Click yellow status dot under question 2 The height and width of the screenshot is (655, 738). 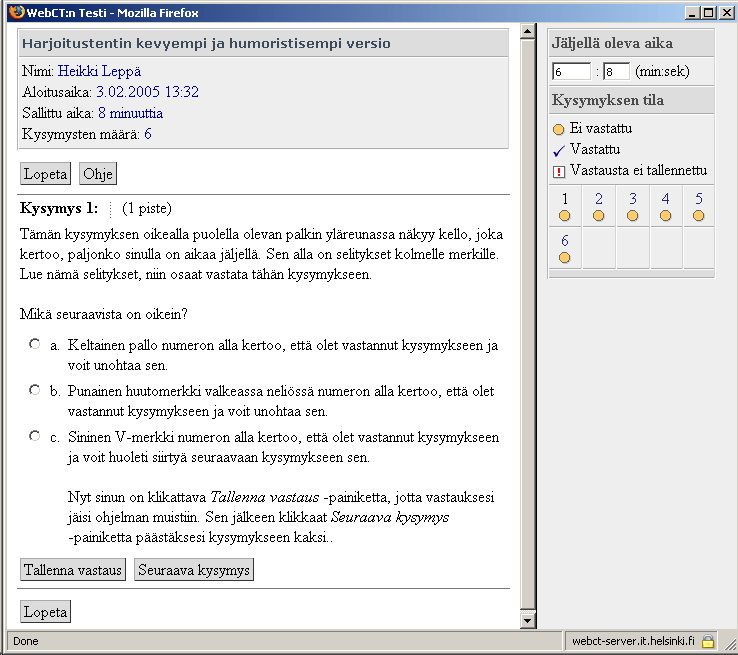point(599,216)
